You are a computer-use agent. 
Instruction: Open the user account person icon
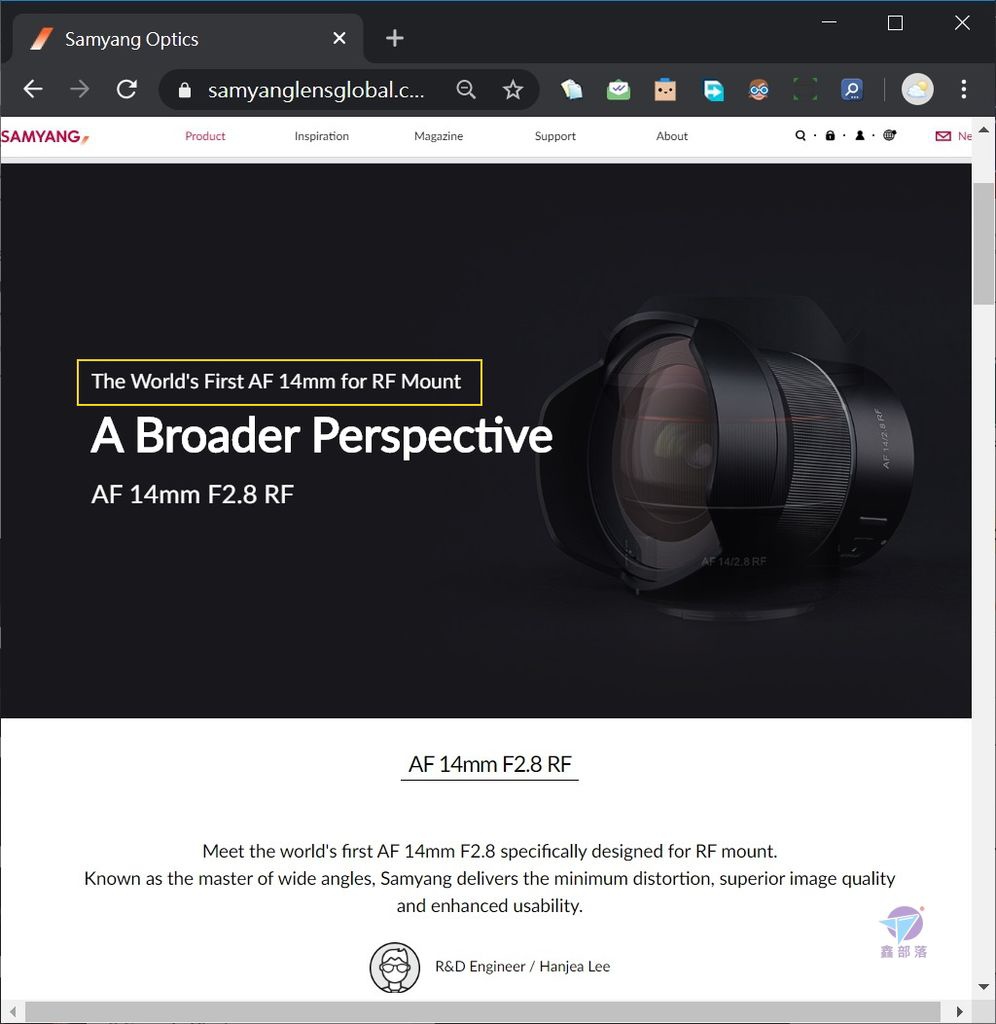click(859, 136)
